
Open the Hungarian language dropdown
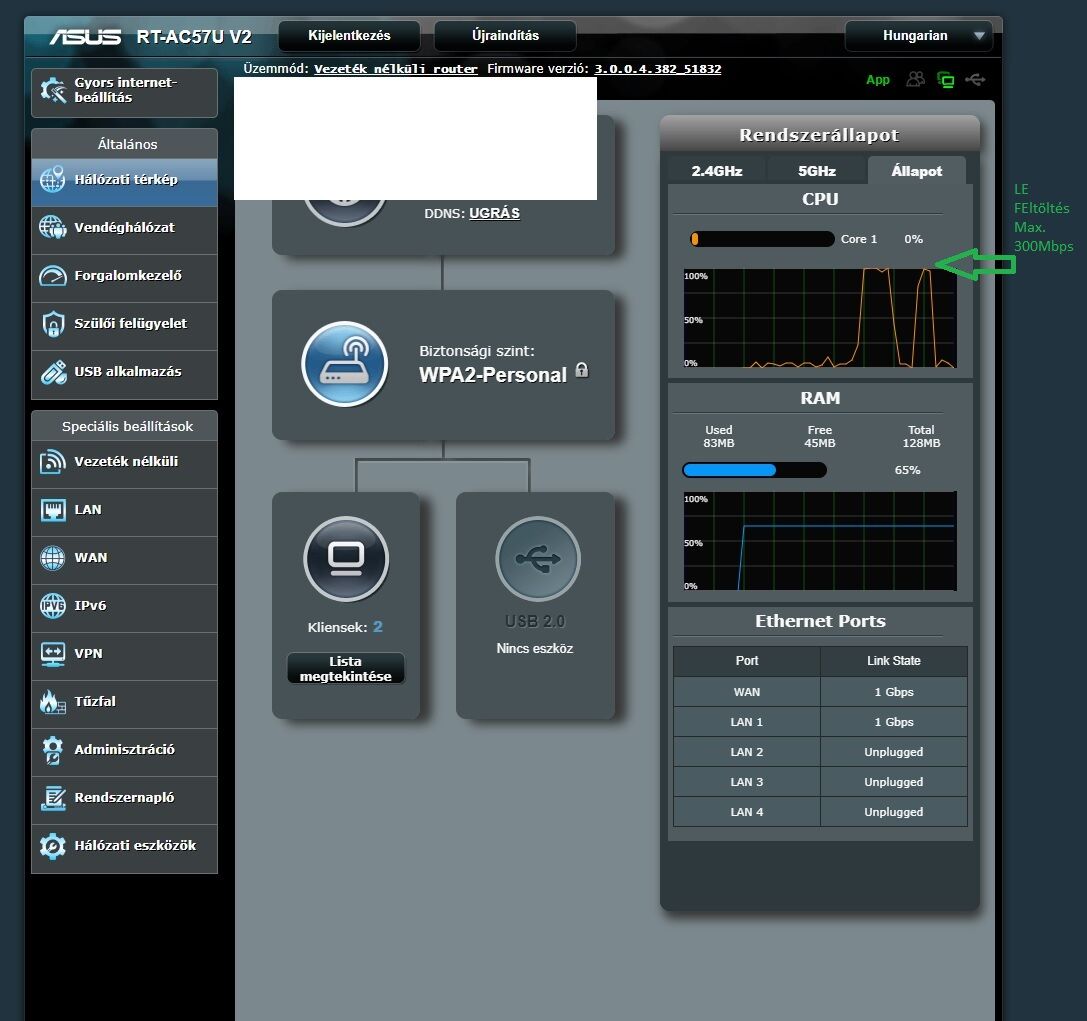[x=919, y=35]
